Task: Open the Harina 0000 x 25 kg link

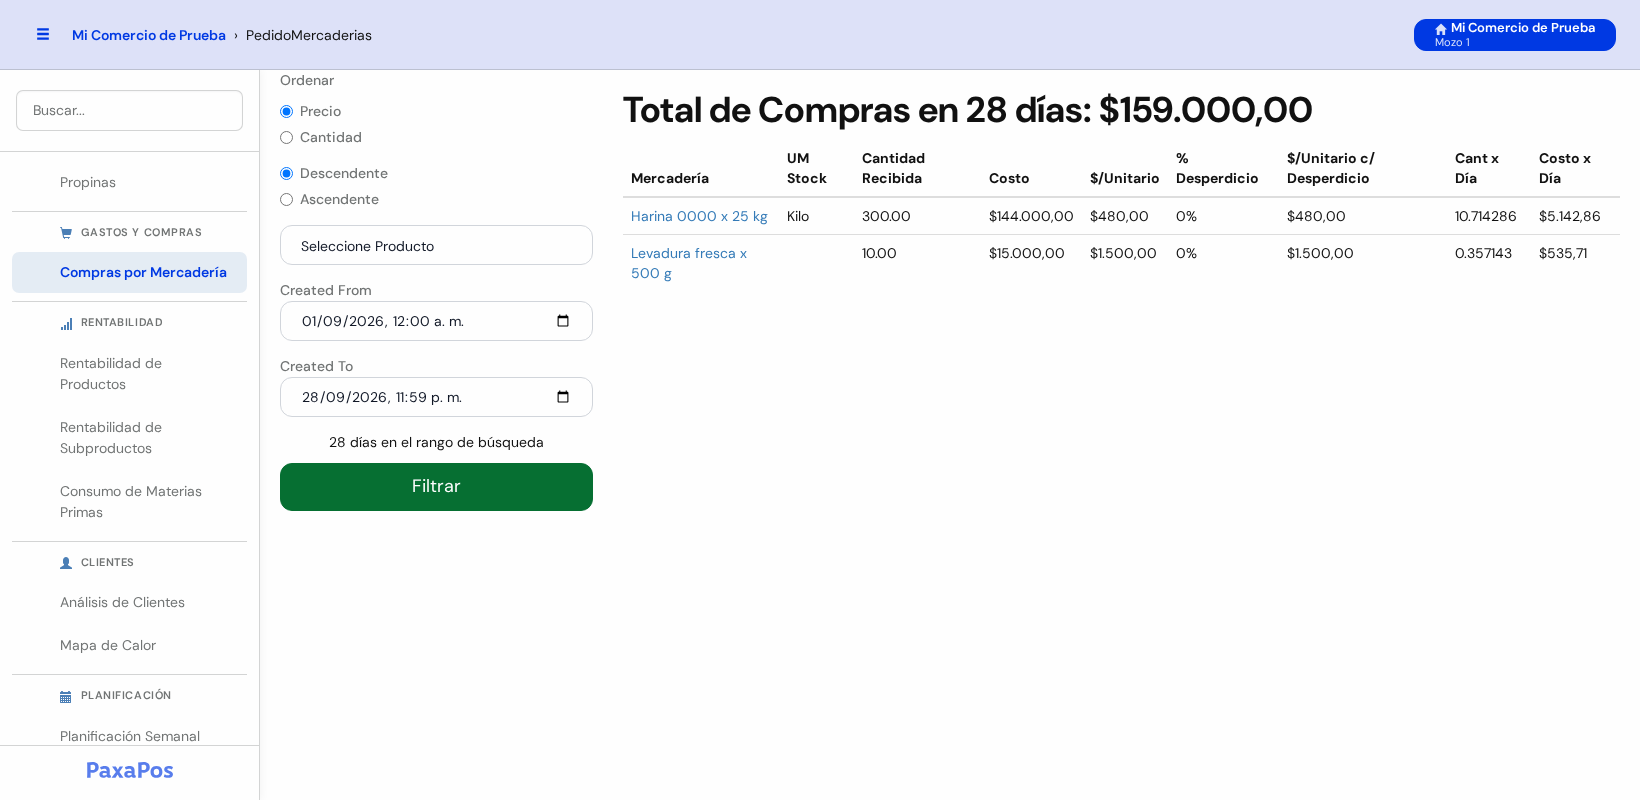Action: pos(699,216)
